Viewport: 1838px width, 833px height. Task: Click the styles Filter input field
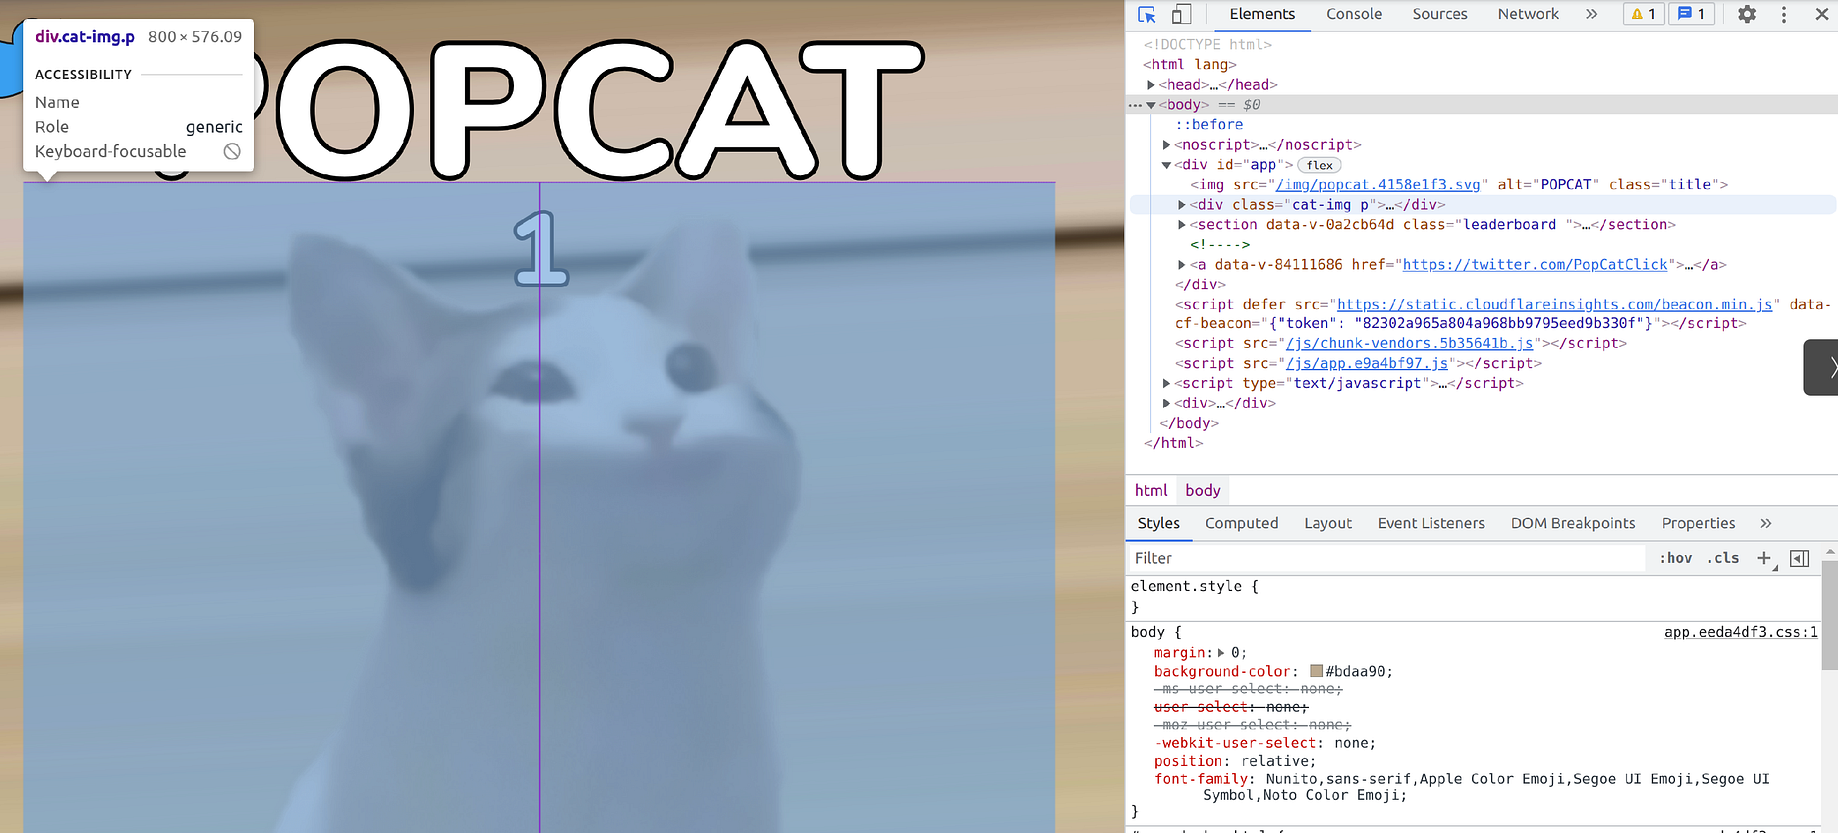tap(1387, 558)
